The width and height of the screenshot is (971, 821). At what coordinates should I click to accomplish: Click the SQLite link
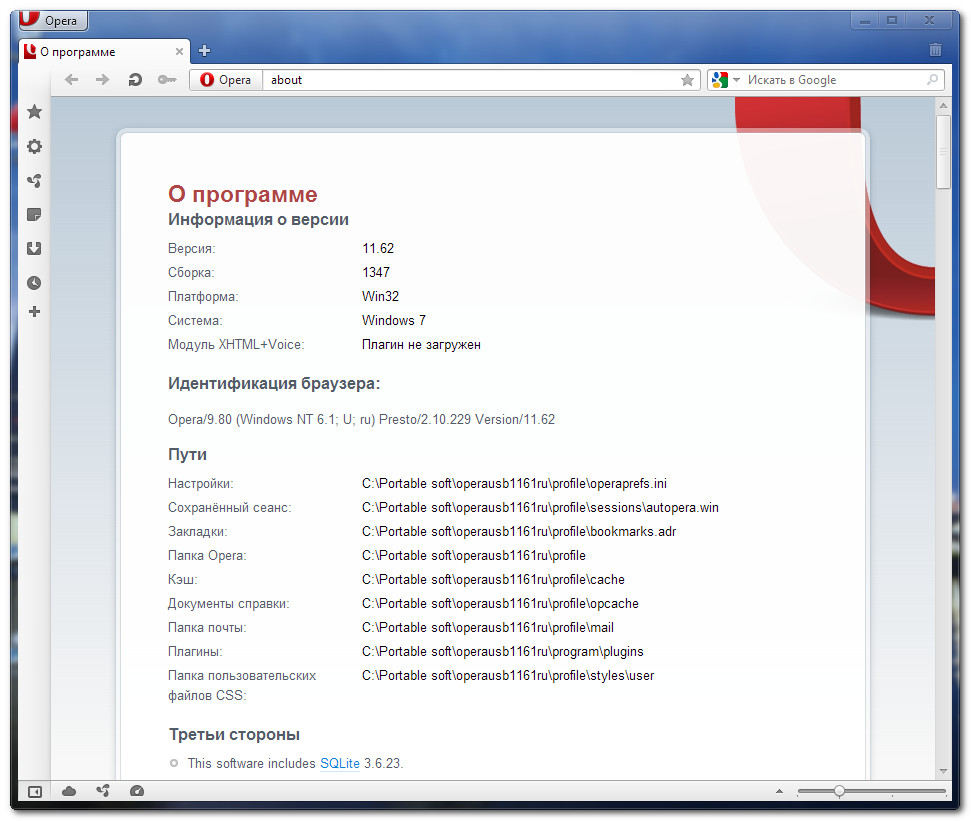(340, 763)
